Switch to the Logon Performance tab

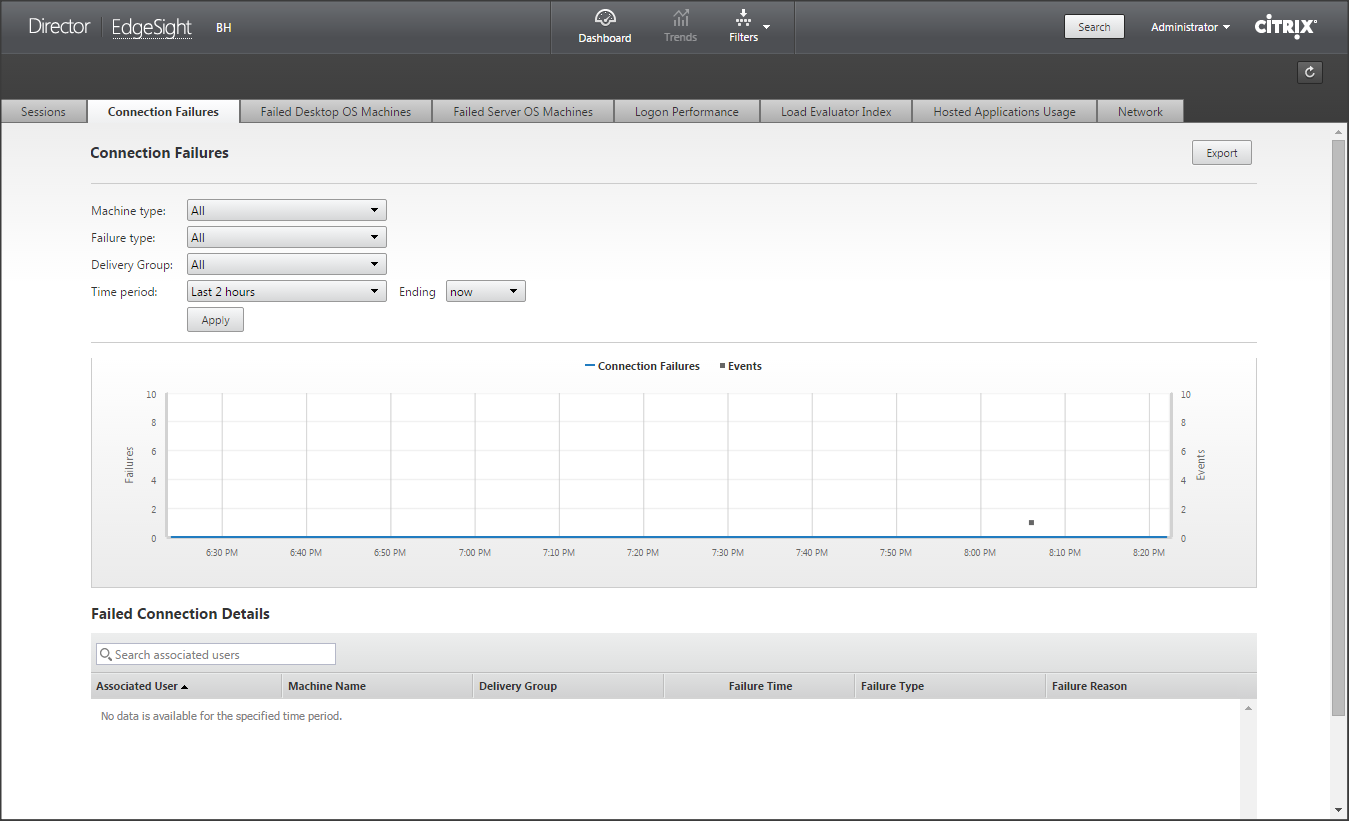(686, 112)
